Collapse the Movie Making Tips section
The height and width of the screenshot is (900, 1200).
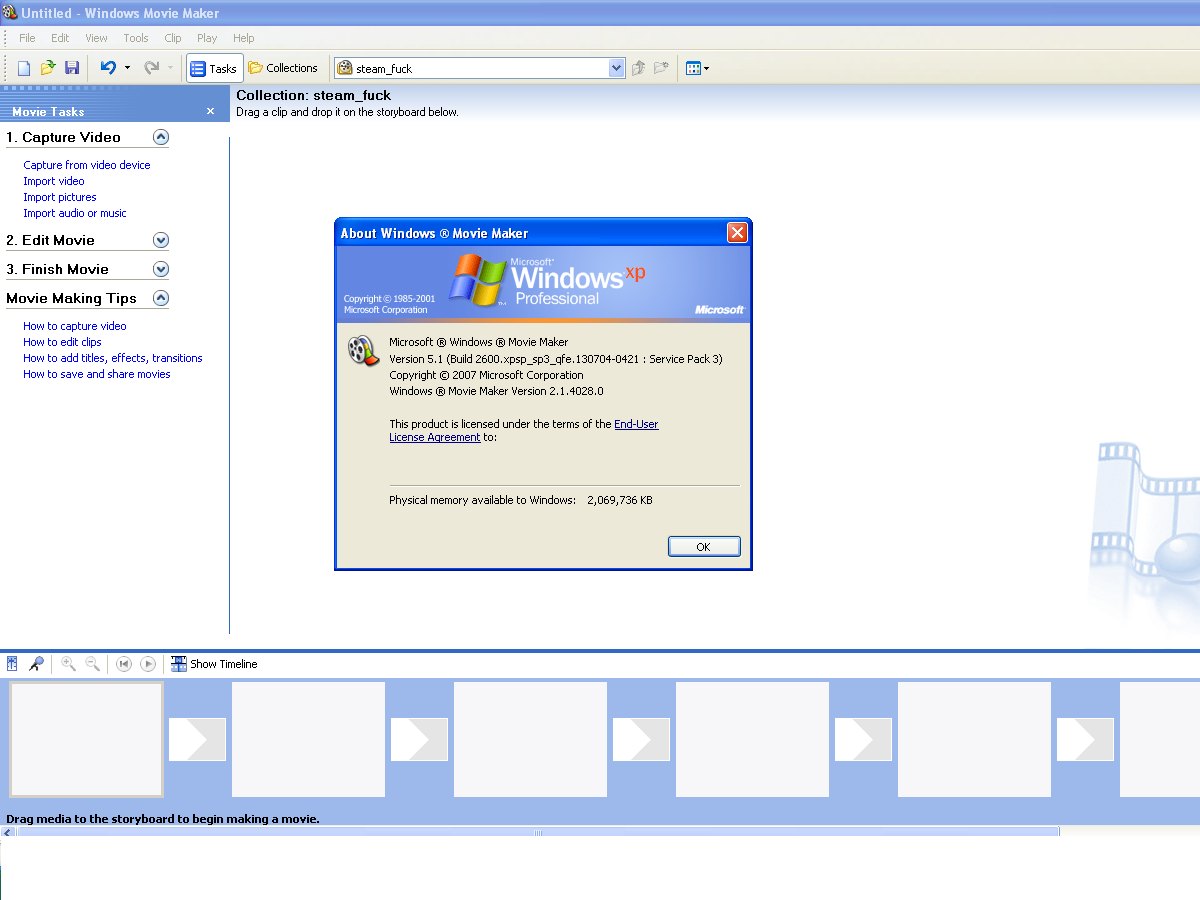coord(161,298)
